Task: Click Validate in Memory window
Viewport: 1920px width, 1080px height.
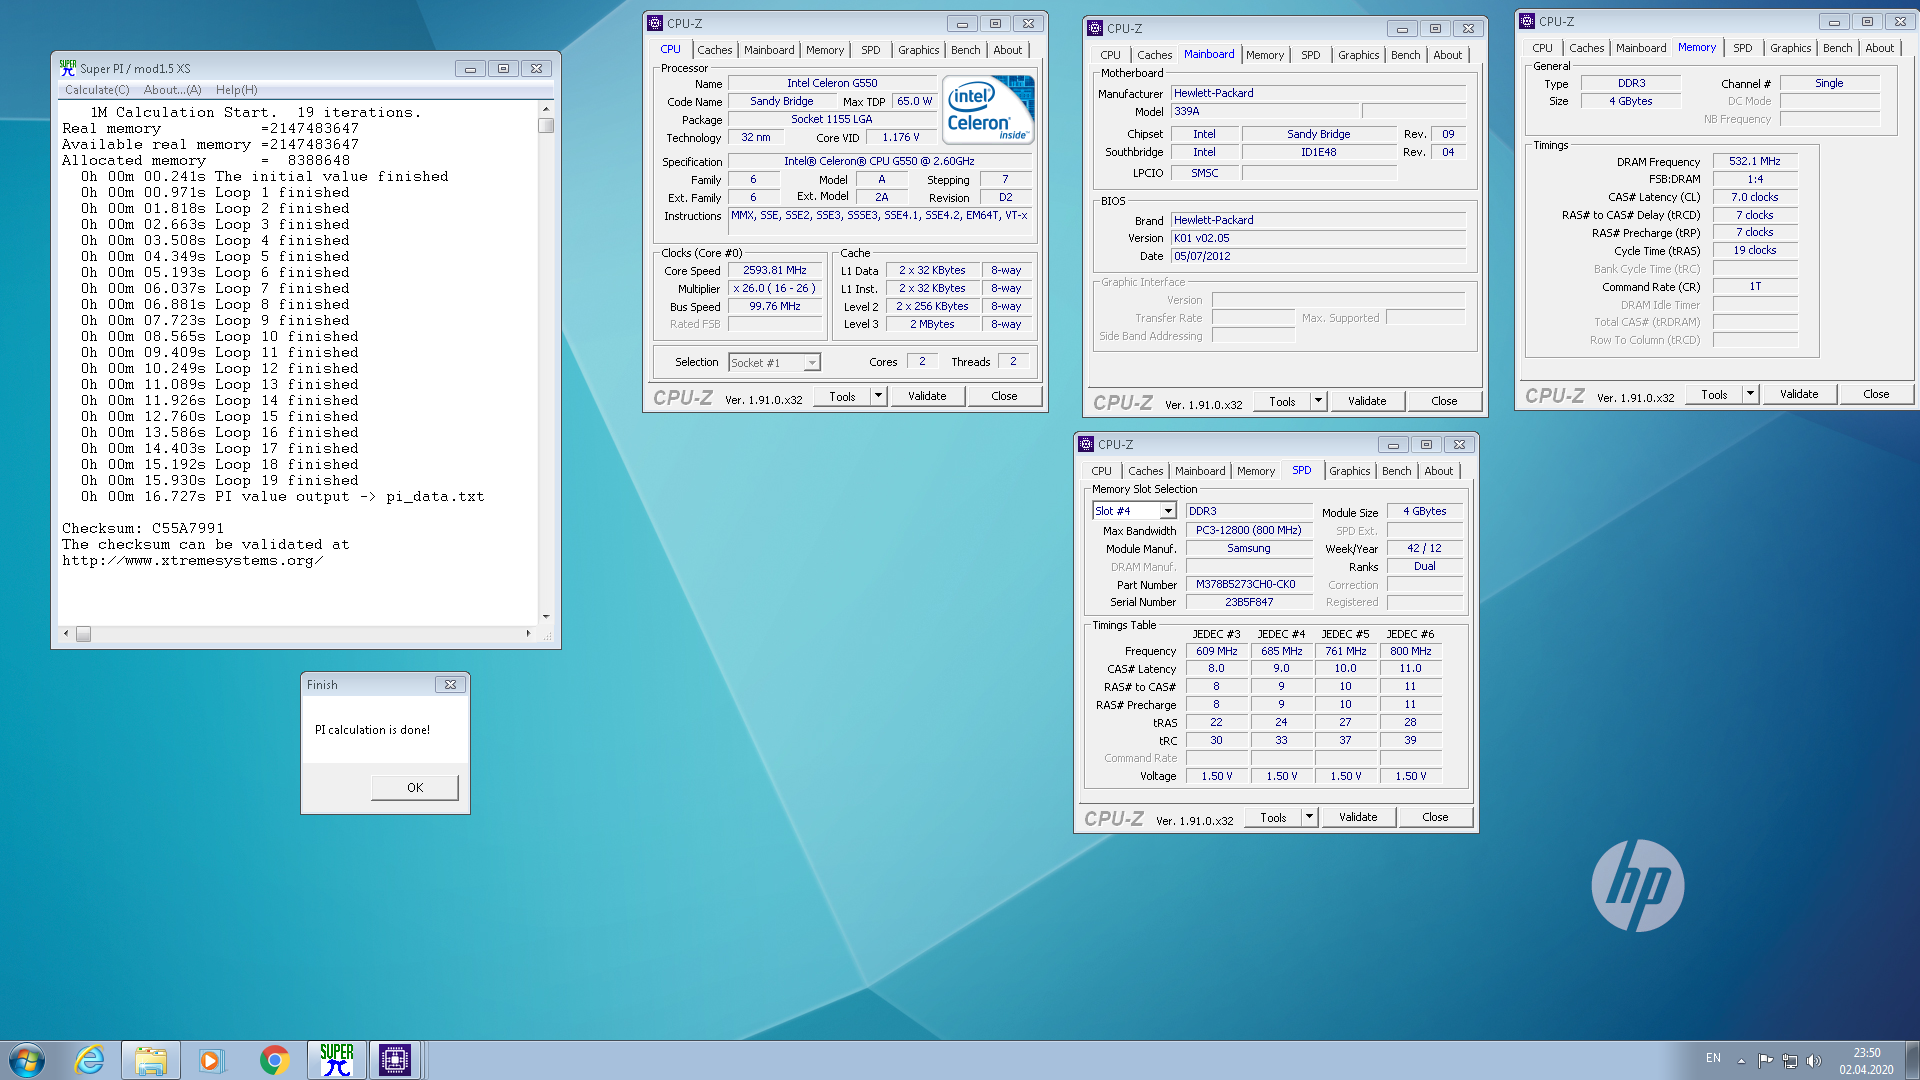Action: [1798, 395]
